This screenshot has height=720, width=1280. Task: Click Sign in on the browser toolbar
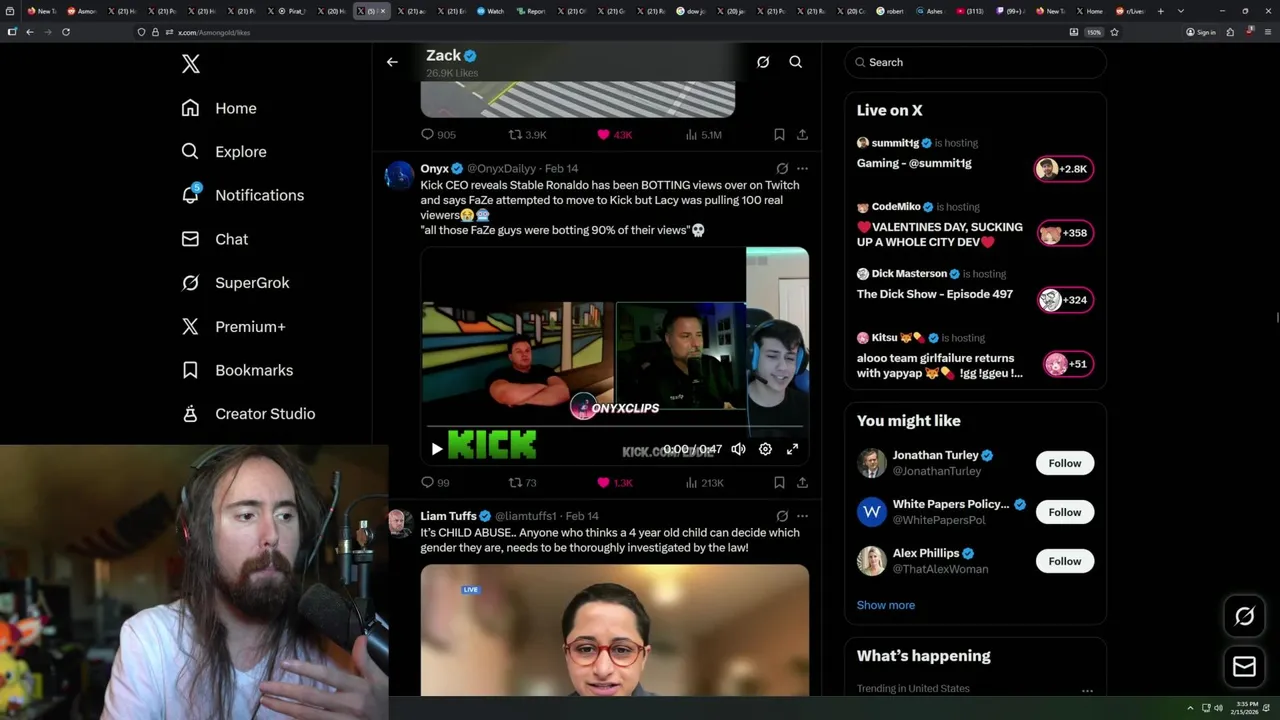coord(1201,32)
